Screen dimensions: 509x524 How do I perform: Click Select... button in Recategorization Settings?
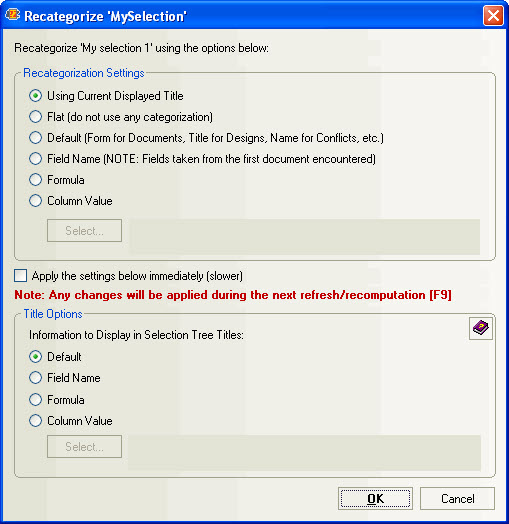84,231
